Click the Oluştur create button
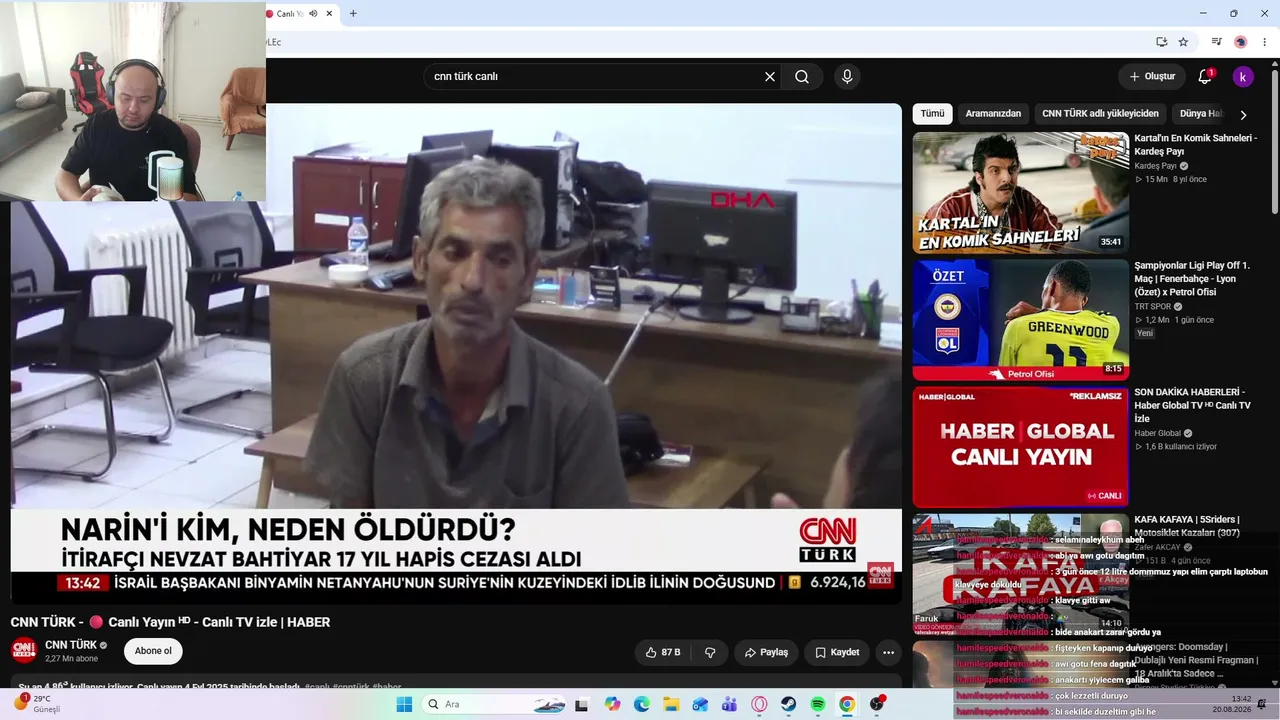 pyautogui.click(x=1152, y=77)
